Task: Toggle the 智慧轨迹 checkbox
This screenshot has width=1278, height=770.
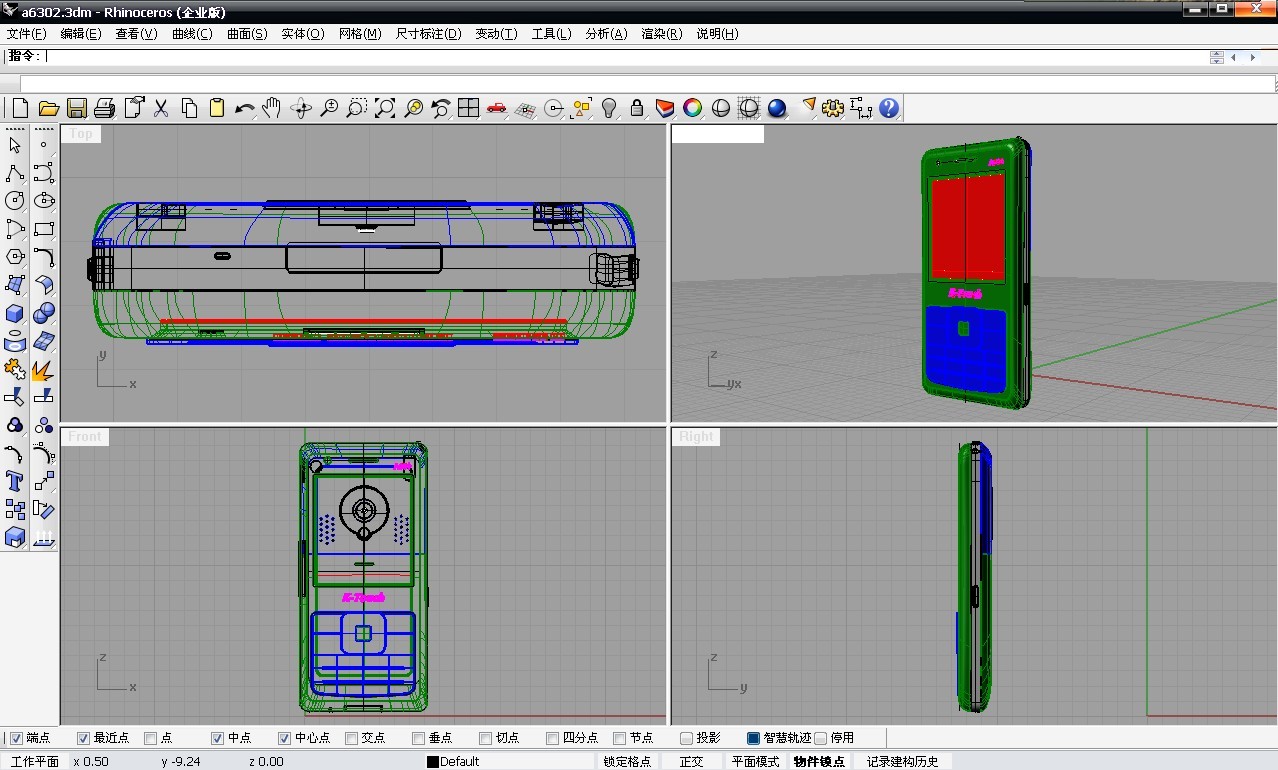Action: point(754,738)
